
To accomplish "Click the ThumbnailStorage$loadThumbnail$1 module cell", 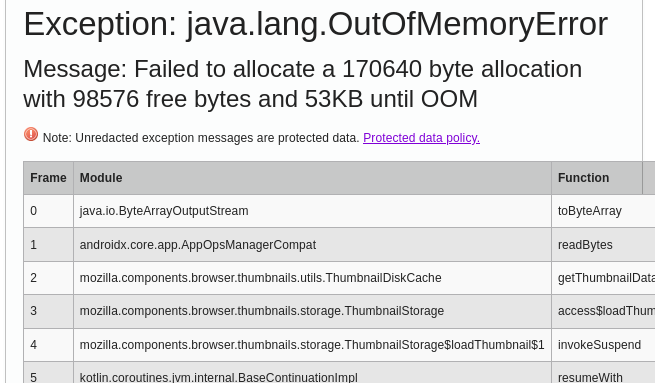I will [x=312, y=345].
